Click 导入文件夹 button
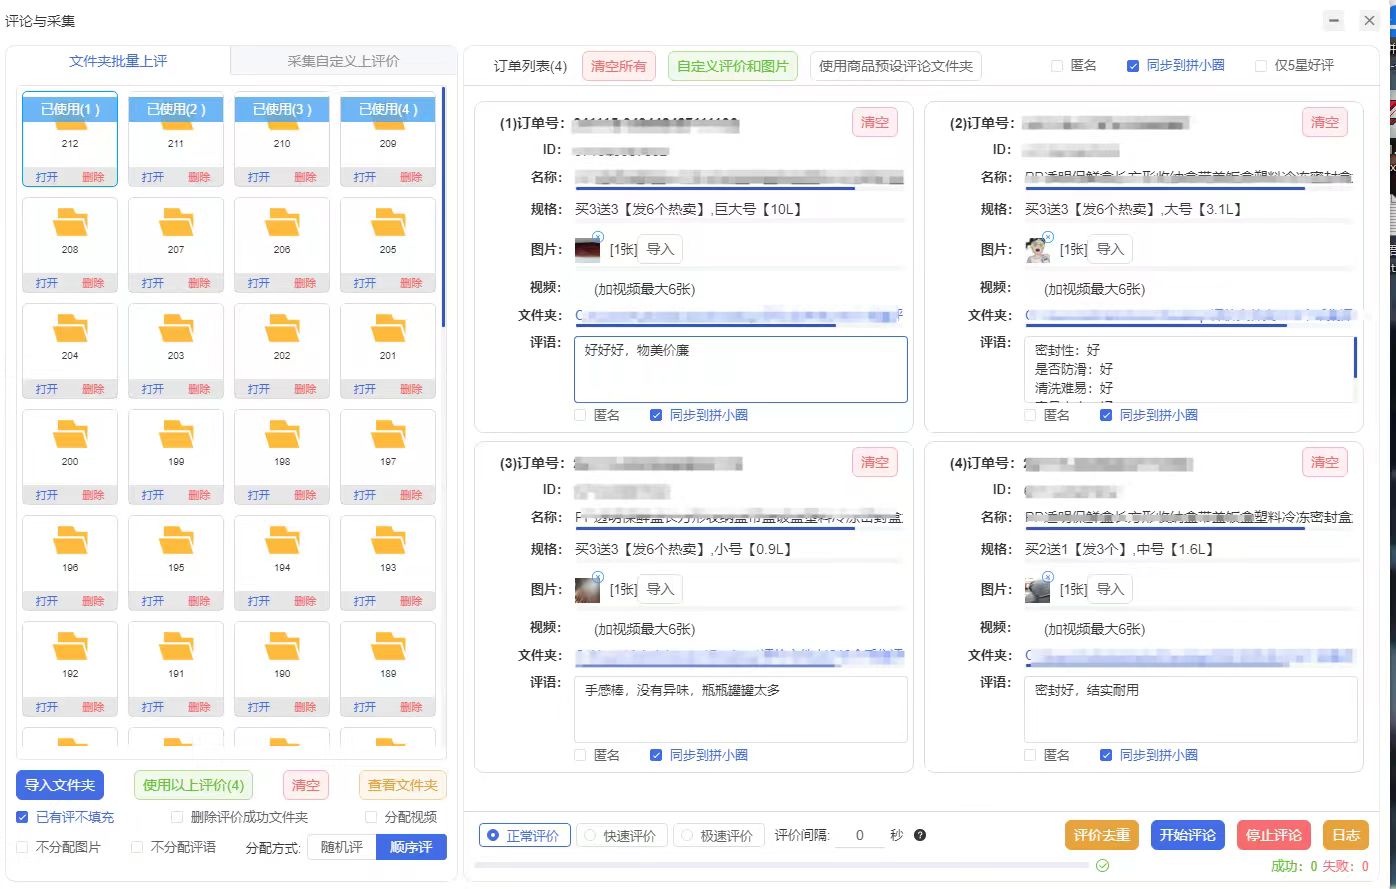The height and width of the screenshot is (889, 1396). 60,785
